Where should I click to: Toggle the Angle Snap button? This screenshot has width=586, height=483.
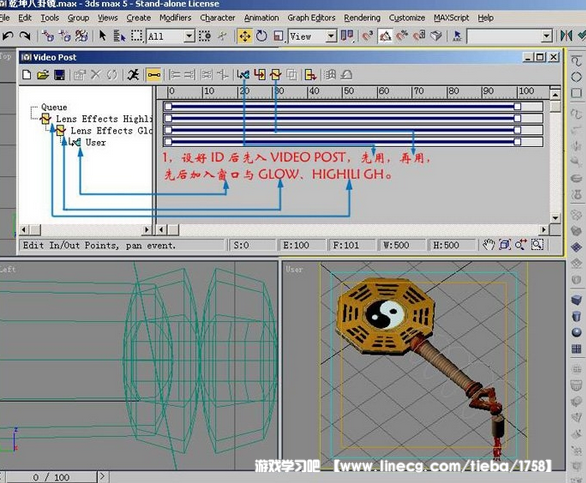(385, 36)
